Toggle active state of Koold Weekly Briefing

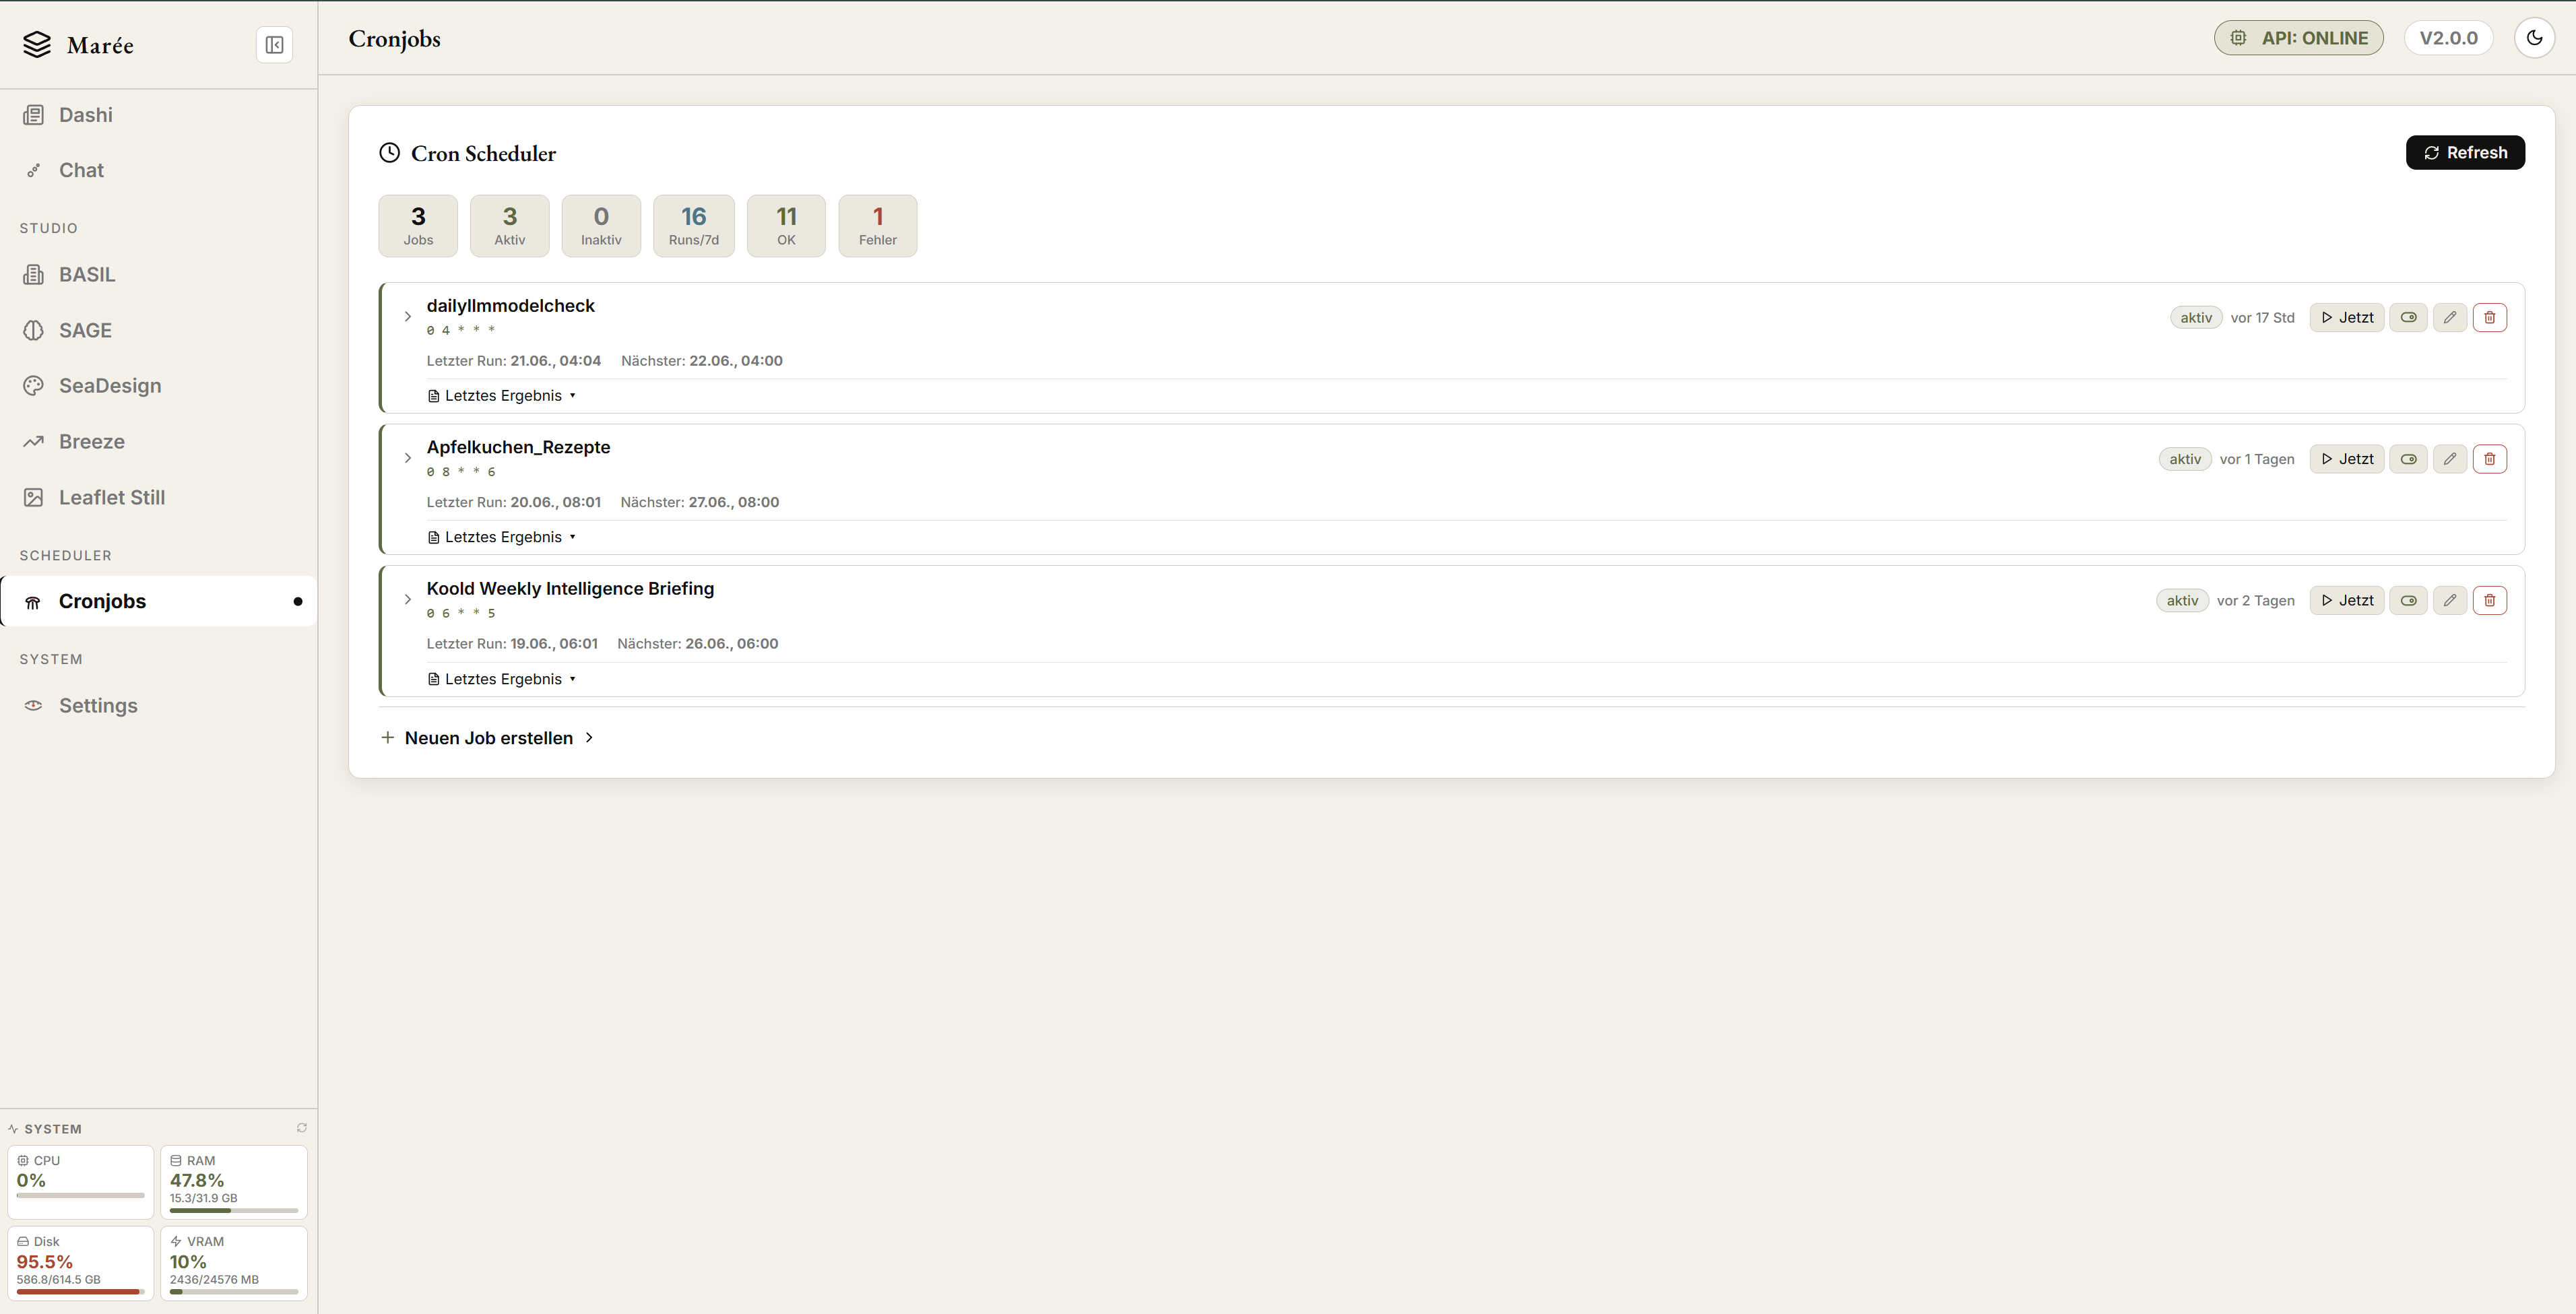(x=2408, y=600)
